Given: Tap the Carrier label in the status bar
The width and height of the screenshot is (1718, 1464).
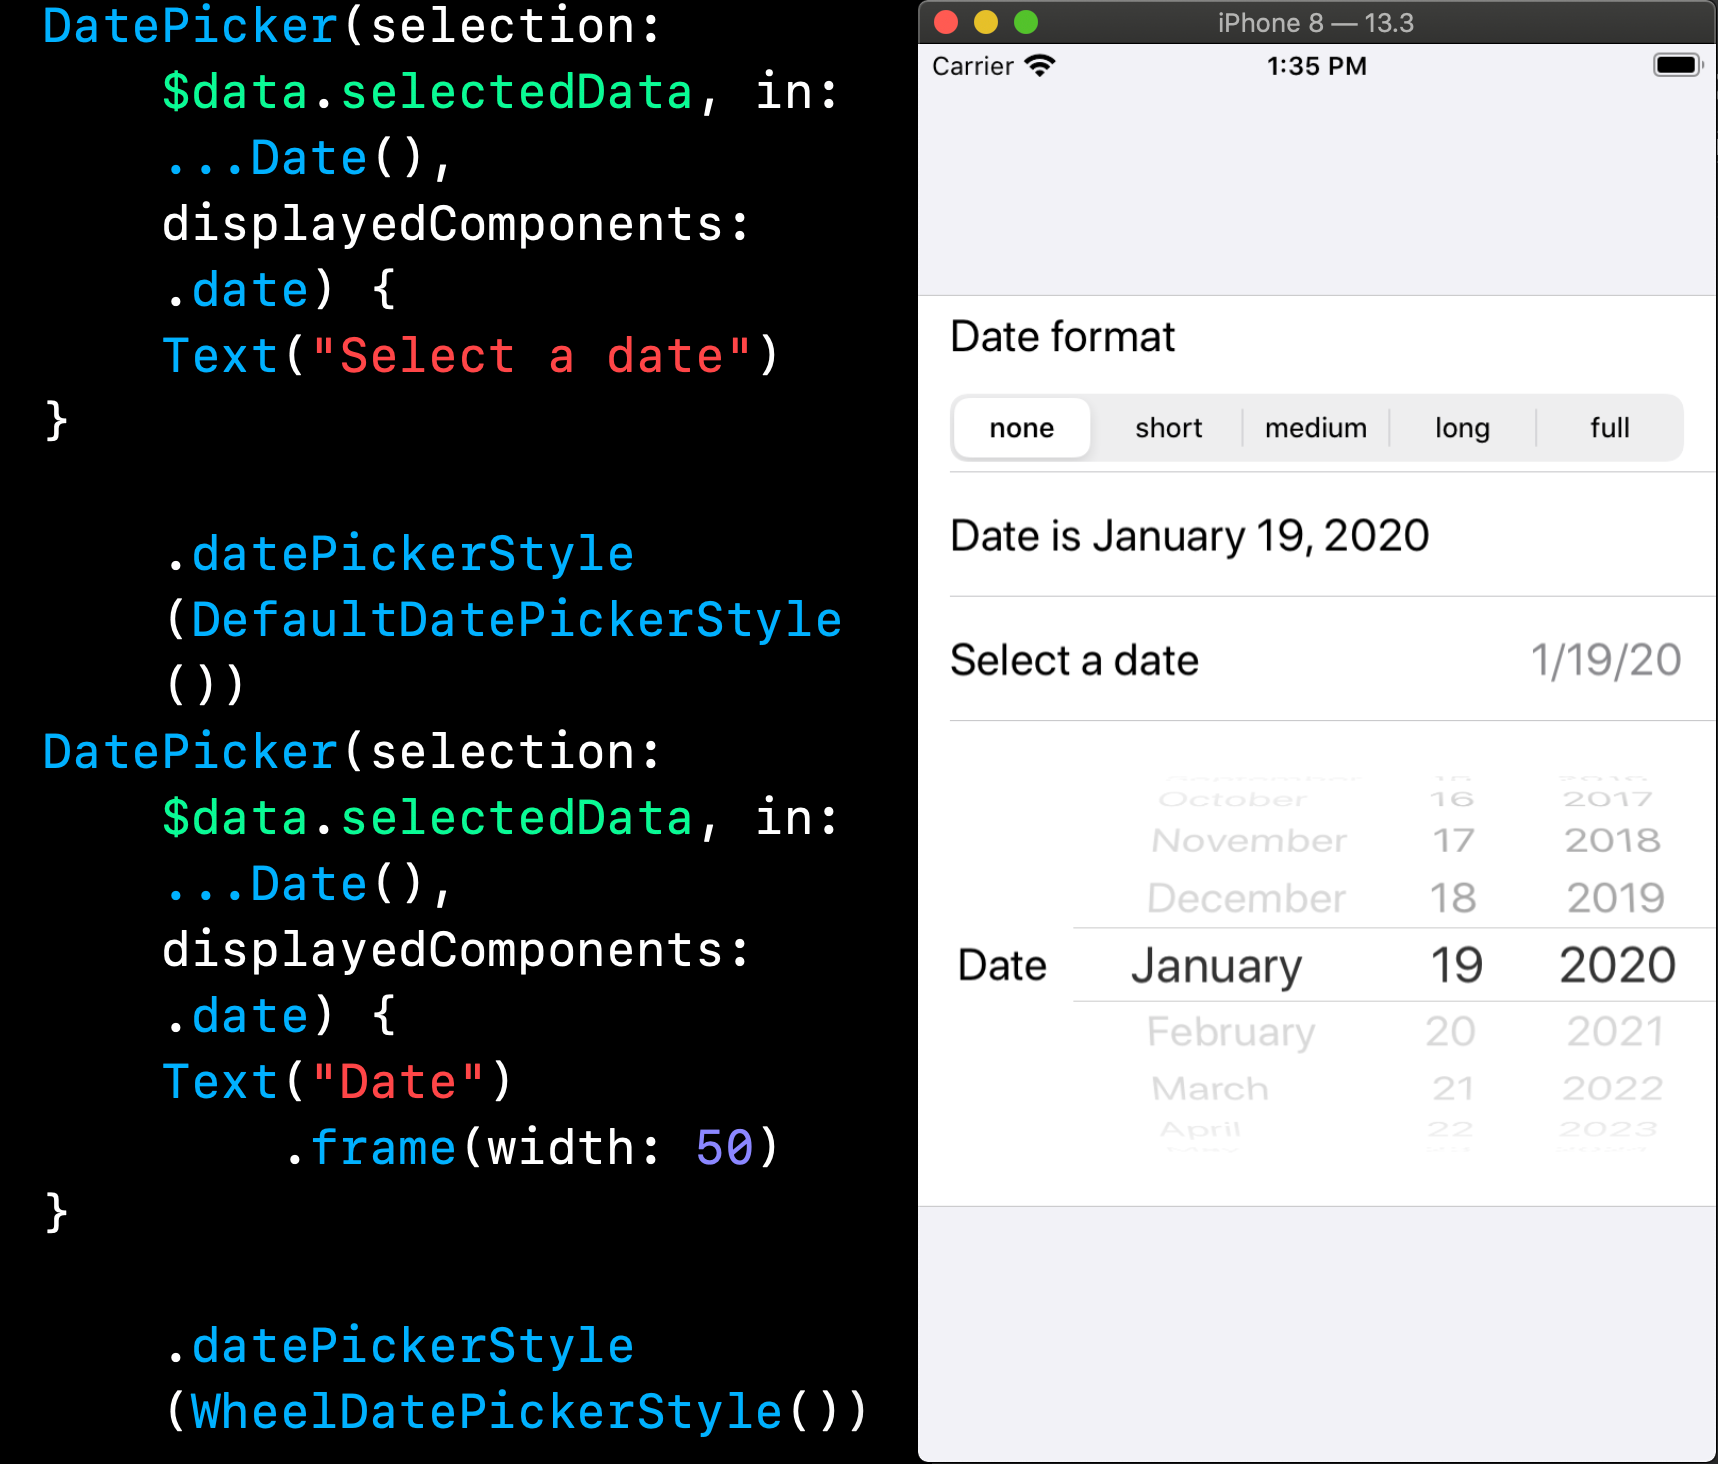Looking at the screenshot, I should click(971, 66).
